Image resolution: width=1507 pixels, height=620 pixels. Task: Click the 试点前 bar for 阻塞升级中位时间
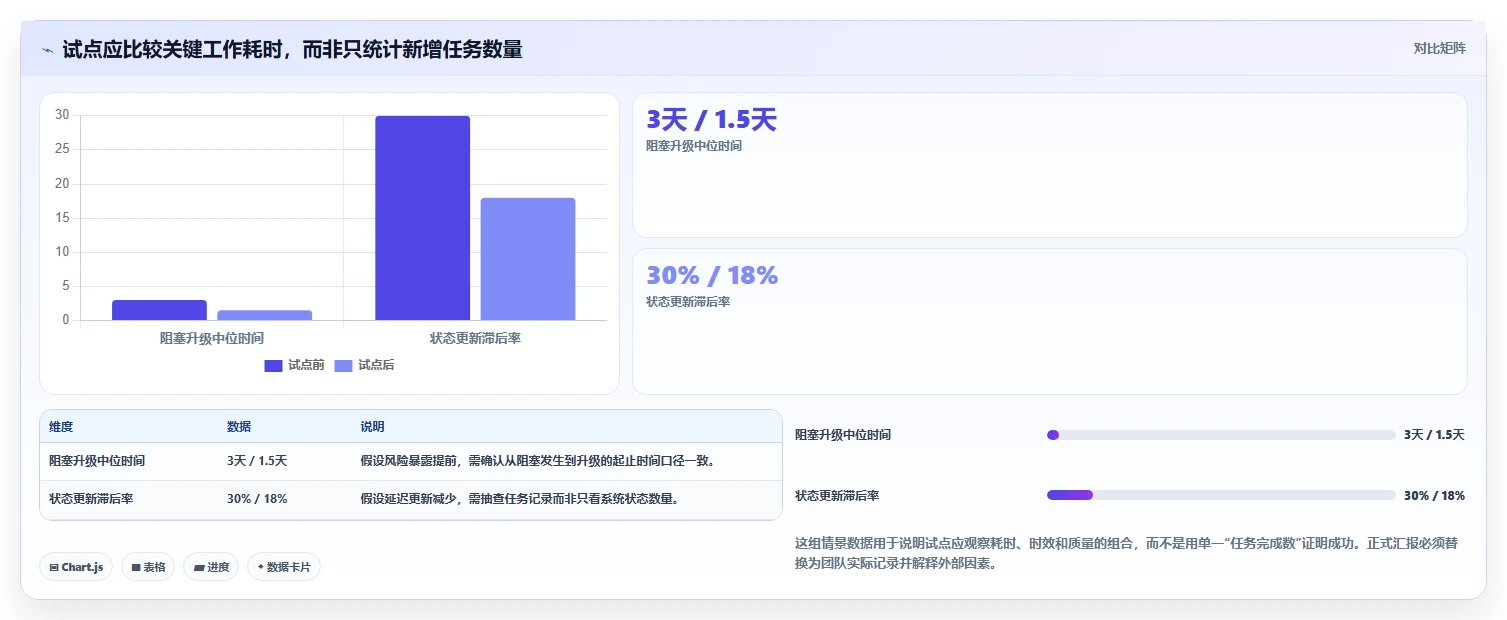click(159, 310)
